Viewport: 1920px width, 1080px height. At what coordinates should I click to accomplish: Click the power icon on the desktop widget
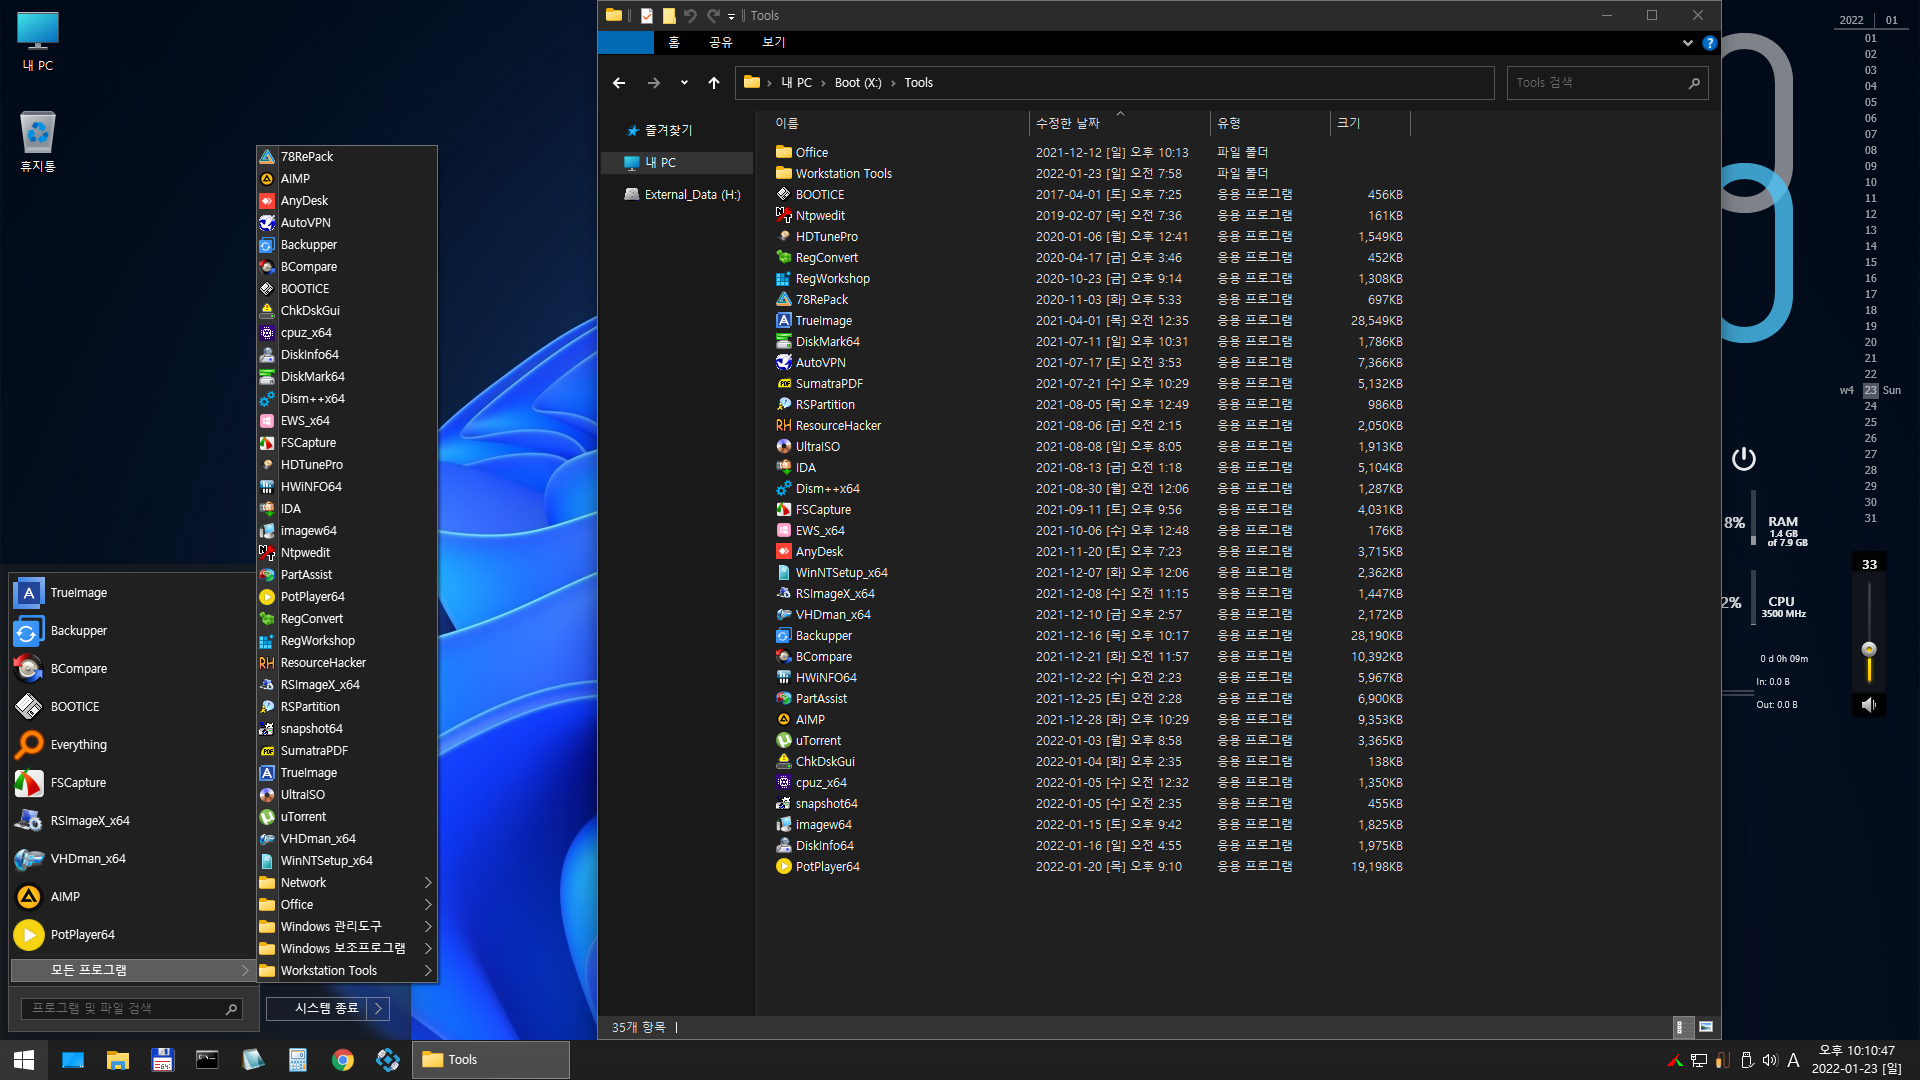pyautogui.click(x=1743, y=459)
